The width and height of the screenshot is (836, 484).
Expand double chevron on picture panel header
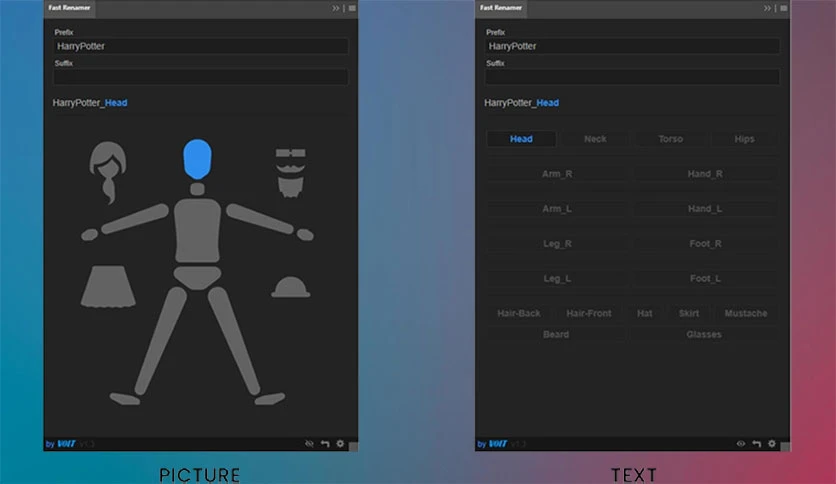point(335,8)
